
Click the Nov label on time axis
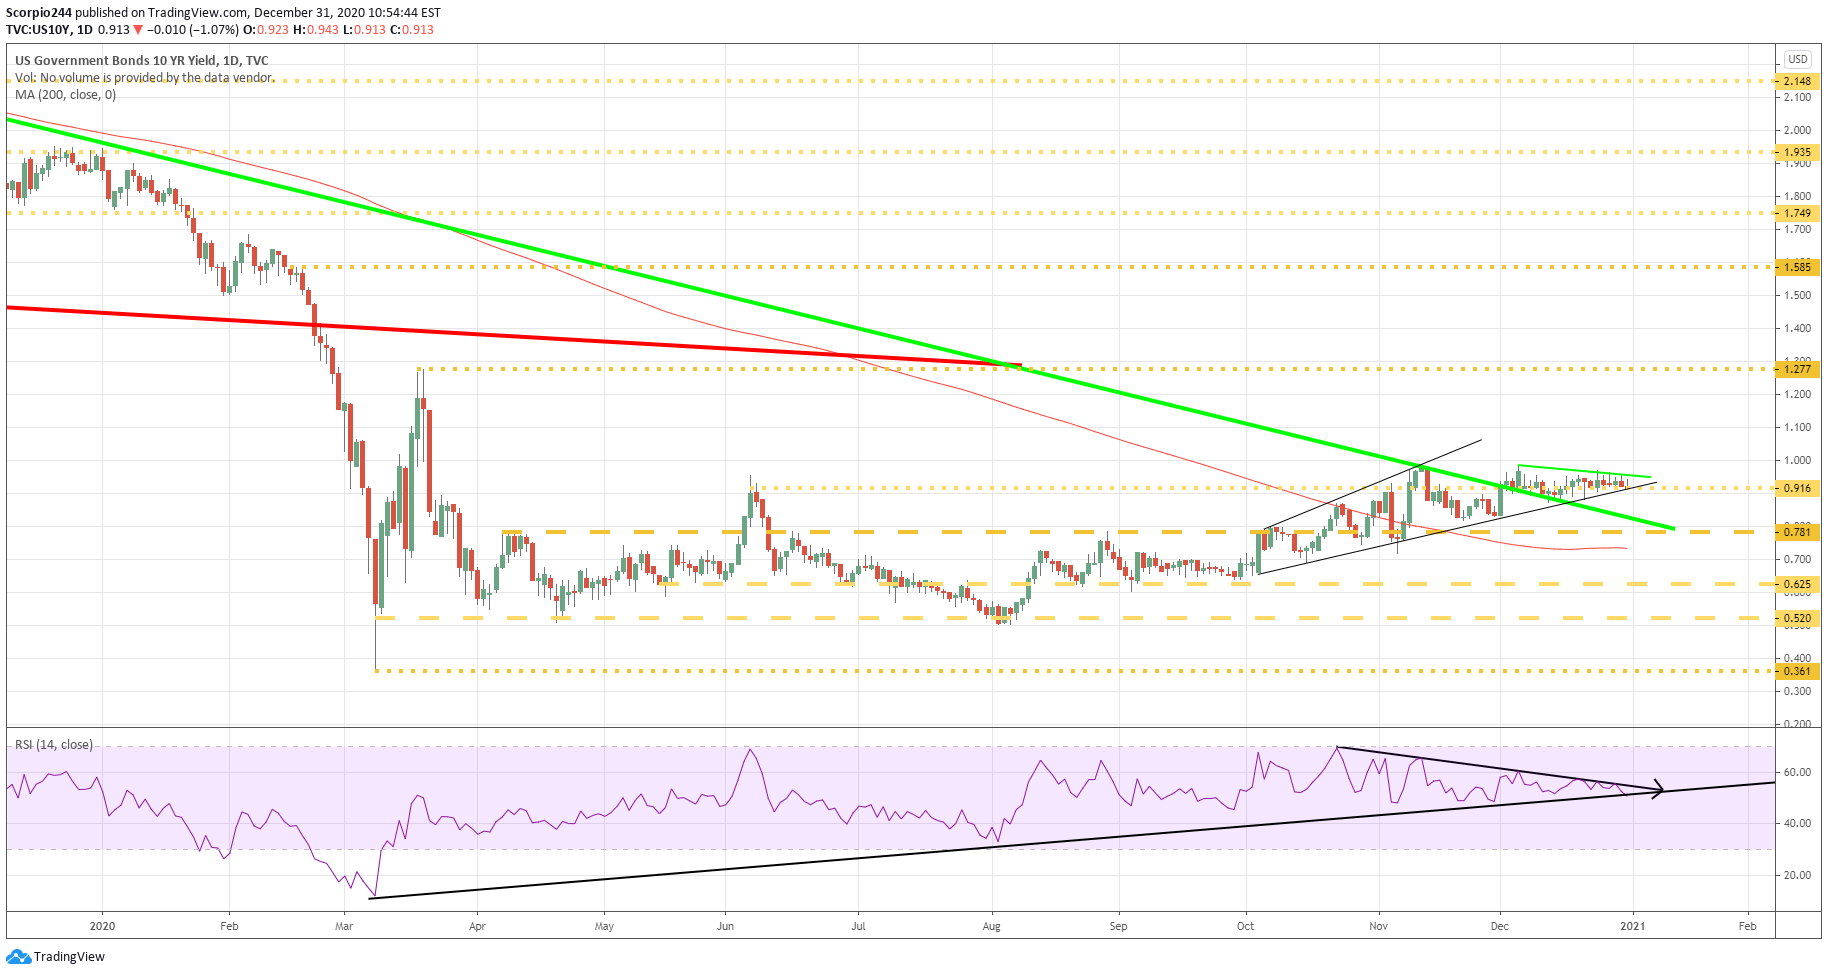pyautogui.click(x=1378, y=926)
